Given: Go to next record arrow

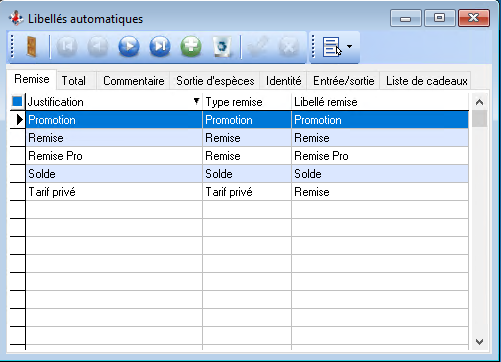Looking at the screenshot, I should click(x=129, y=46).
